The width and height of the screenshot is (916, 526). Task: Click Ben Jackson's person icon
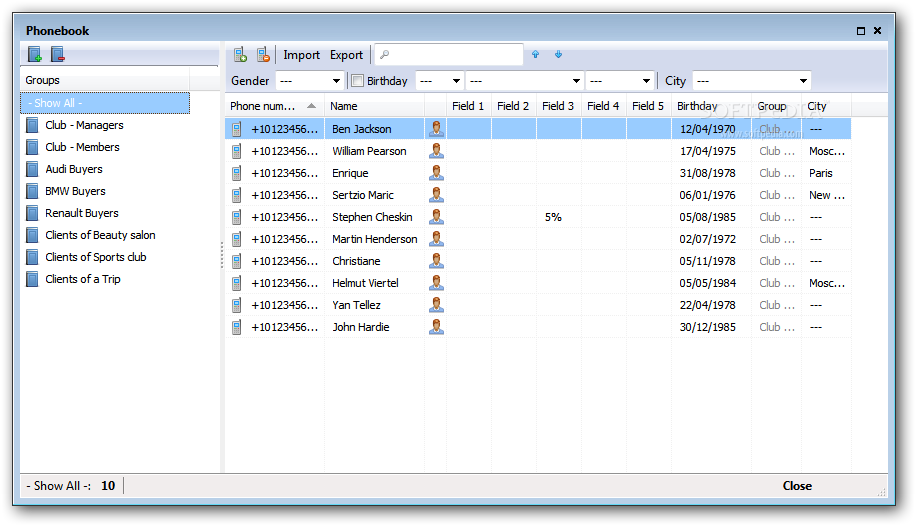pos(436,129)
